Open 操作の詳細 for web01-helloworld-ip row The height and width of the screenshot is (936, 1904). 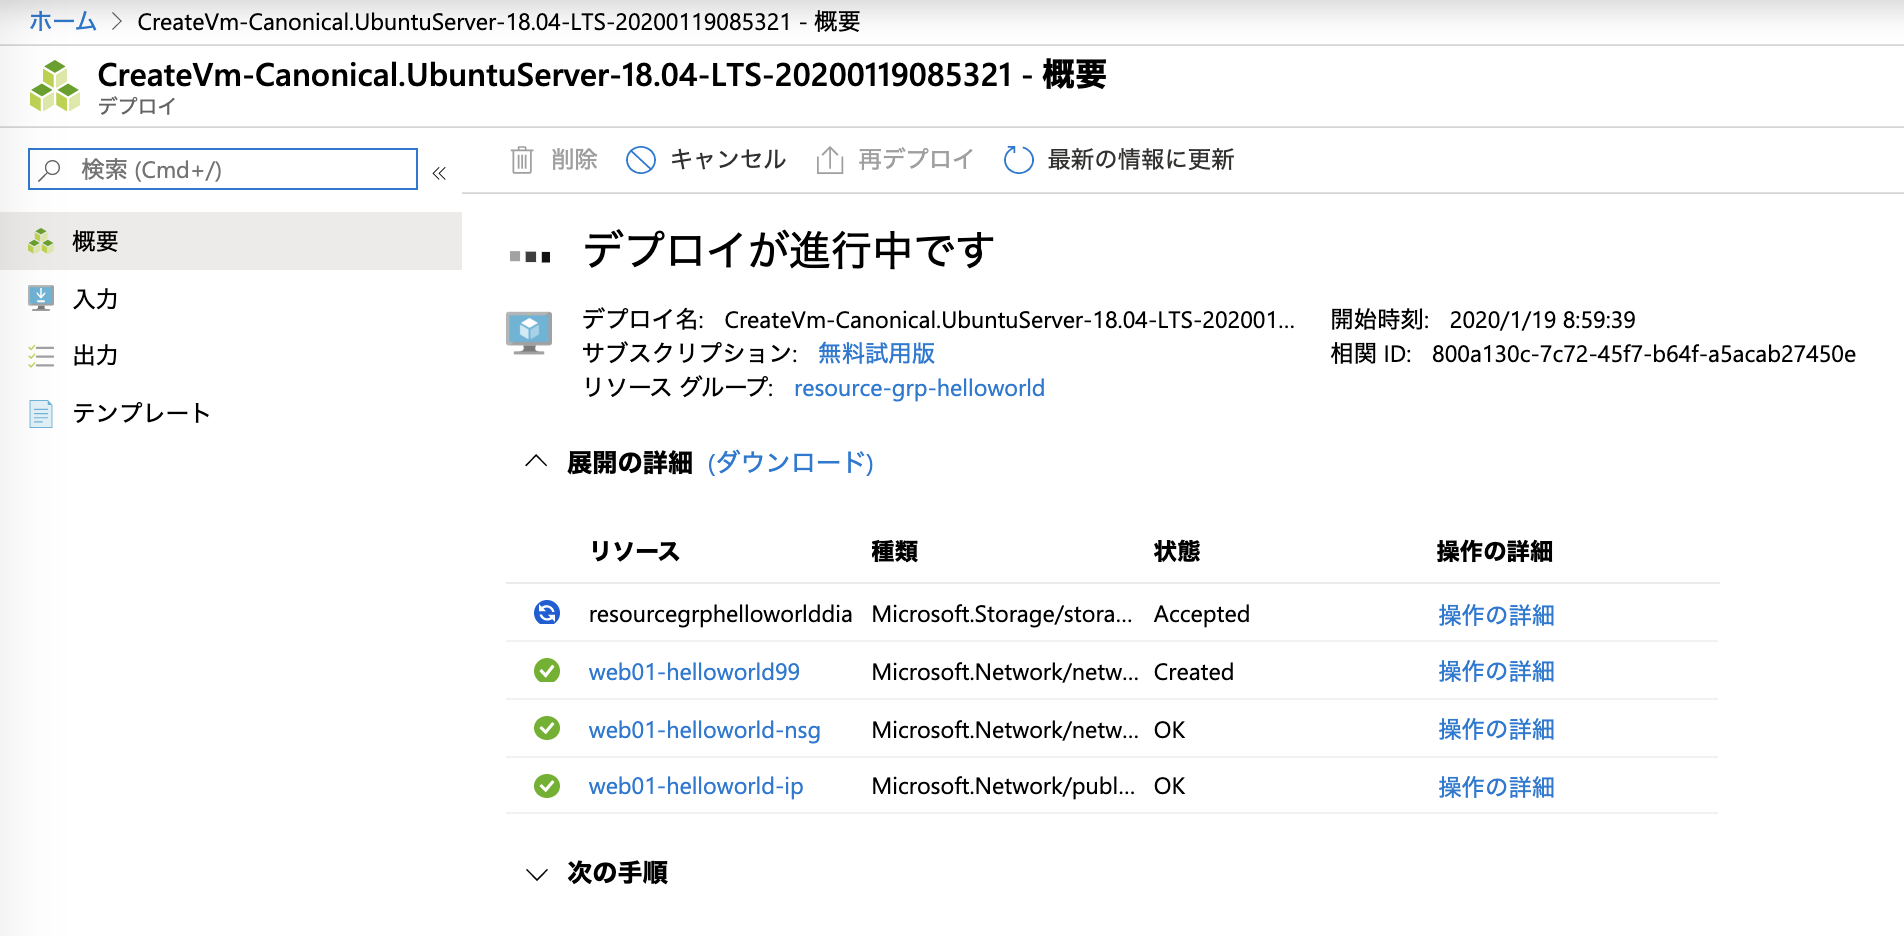1496,787
